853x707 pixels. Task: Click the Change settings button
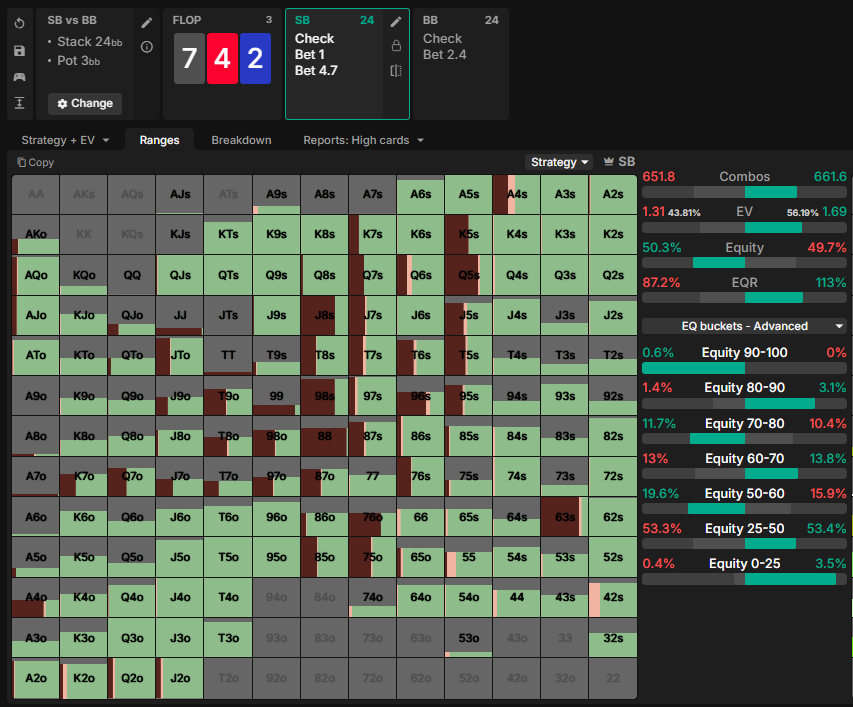85,103
